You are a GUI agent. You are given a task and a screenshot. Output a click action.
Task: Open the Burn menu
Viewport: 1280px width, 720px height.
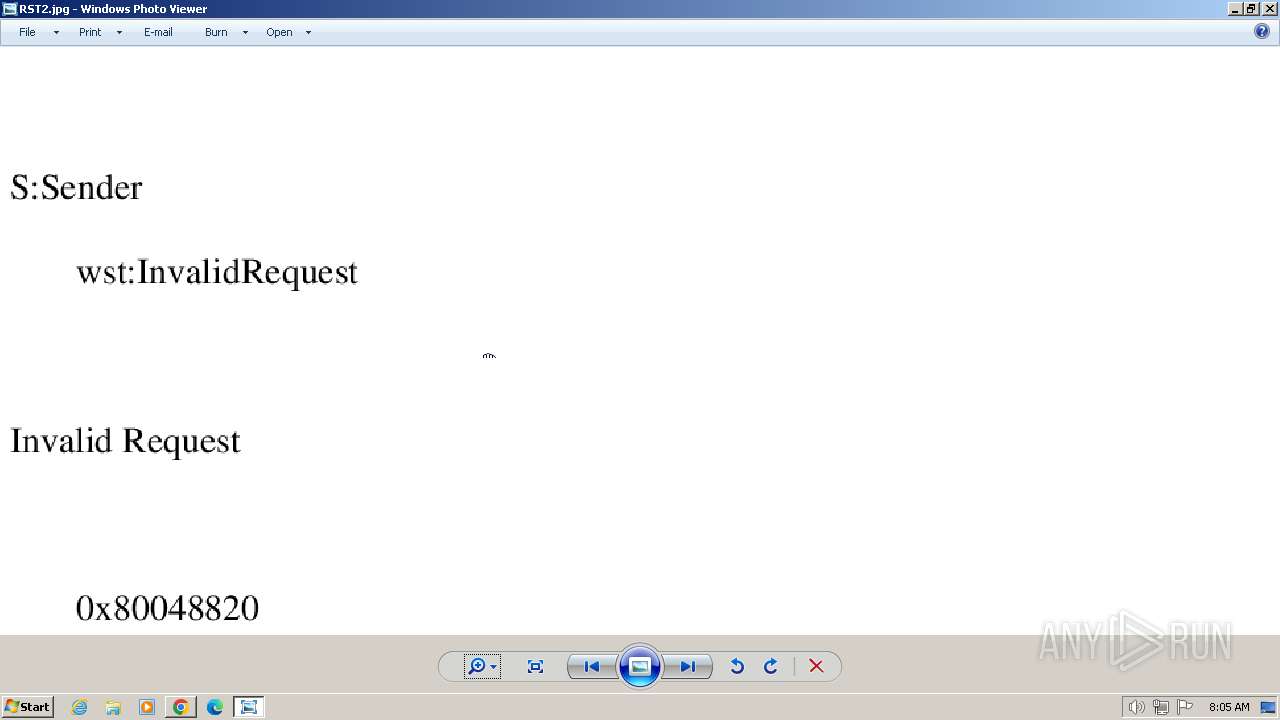pyautogui.click(x=216, y=32)
